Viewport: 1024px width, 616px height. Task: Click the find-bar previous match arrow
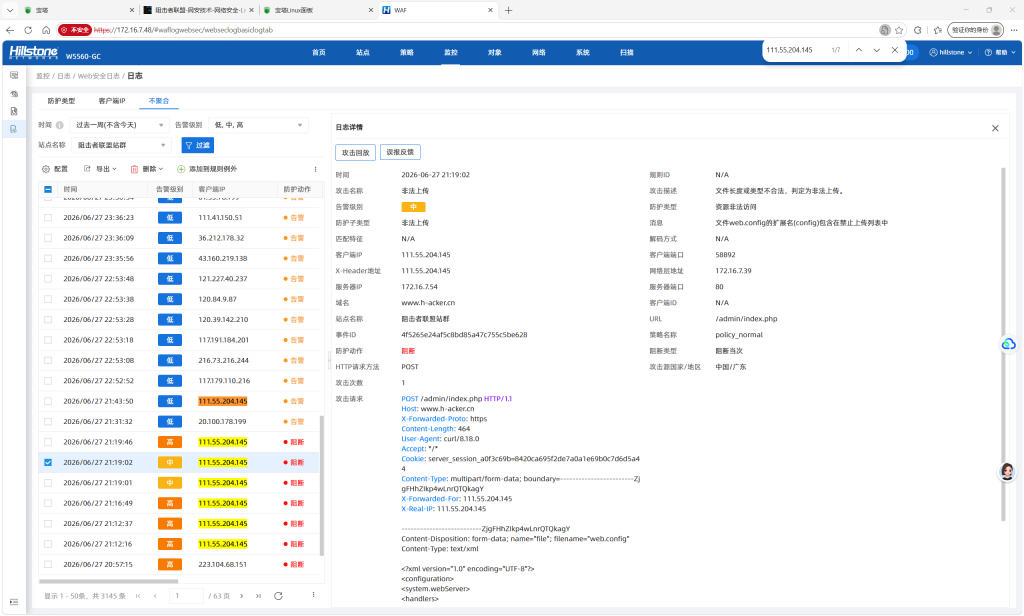859,50
